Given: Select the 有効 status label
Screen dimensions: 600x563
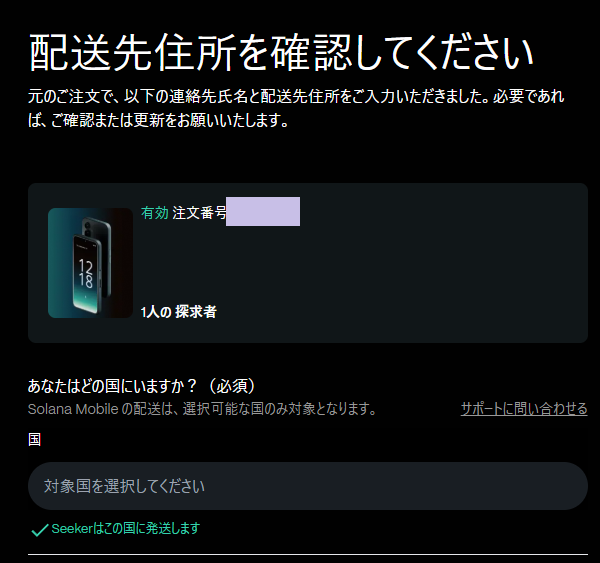Looking at the screenshot, I should coord(155,213).
